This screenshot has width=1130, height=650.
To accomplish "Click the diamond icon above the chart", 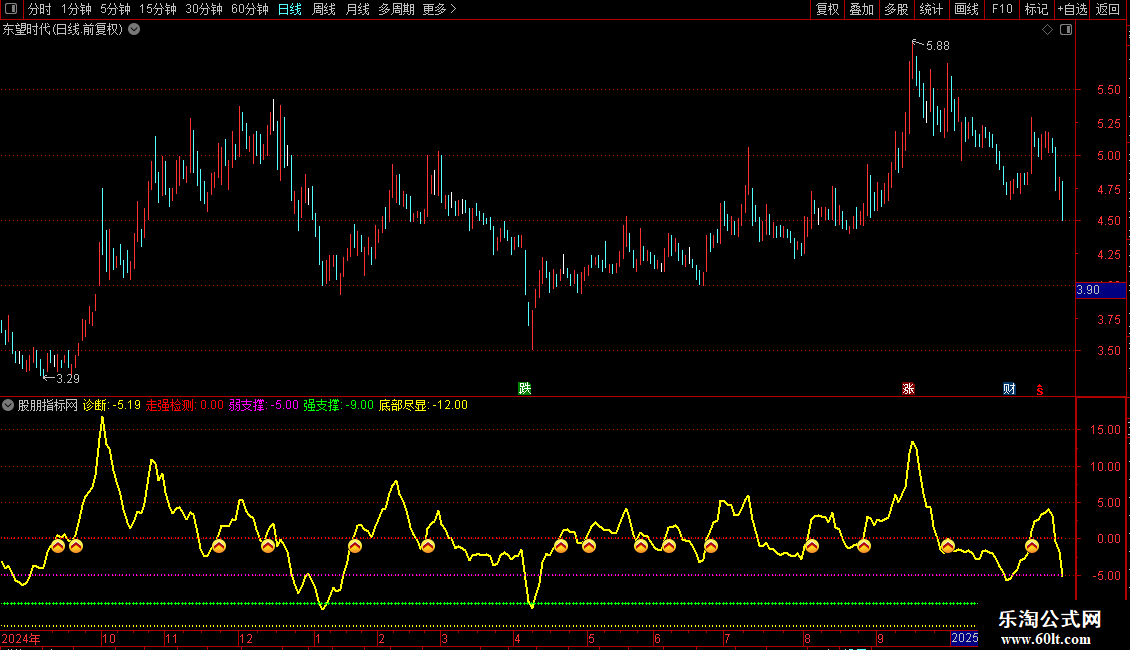I will 1047,30.
